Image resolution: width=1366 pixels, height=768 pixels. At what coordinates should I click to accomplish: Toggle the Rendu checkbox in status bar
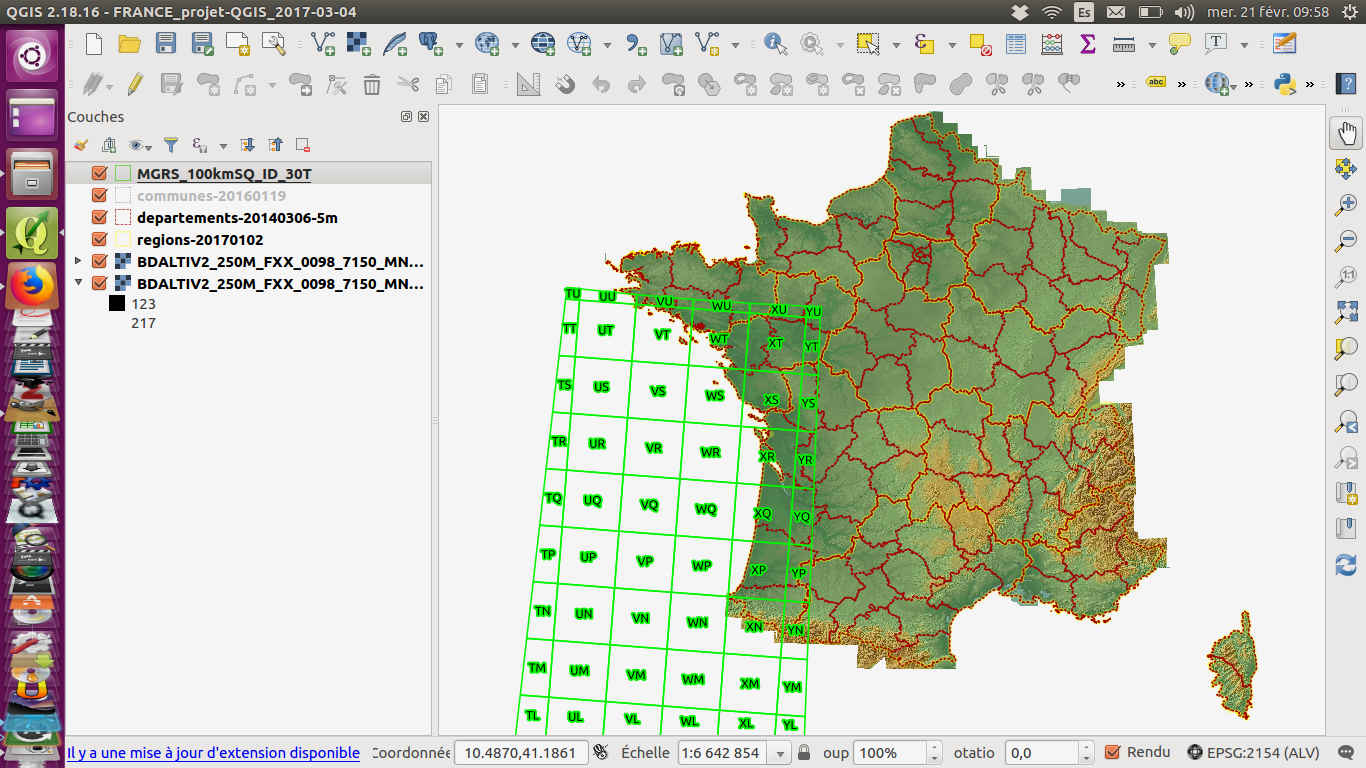coord(1113,752)
